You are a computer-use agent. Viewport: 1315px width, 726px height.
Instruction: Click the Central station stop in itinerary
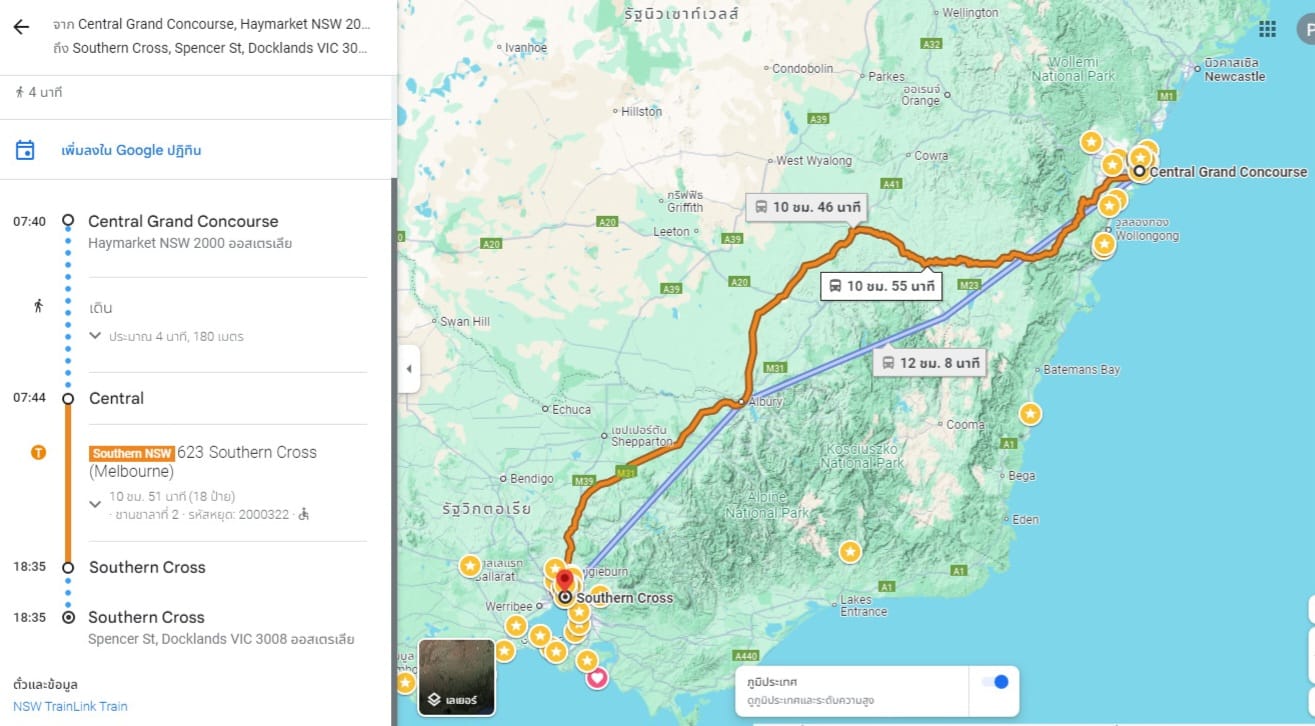coord(117,398)
